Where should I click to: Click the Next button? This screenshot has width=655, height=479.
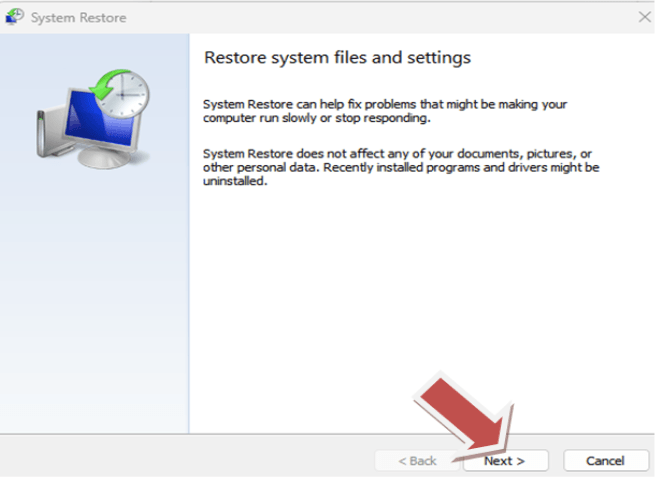505,461
